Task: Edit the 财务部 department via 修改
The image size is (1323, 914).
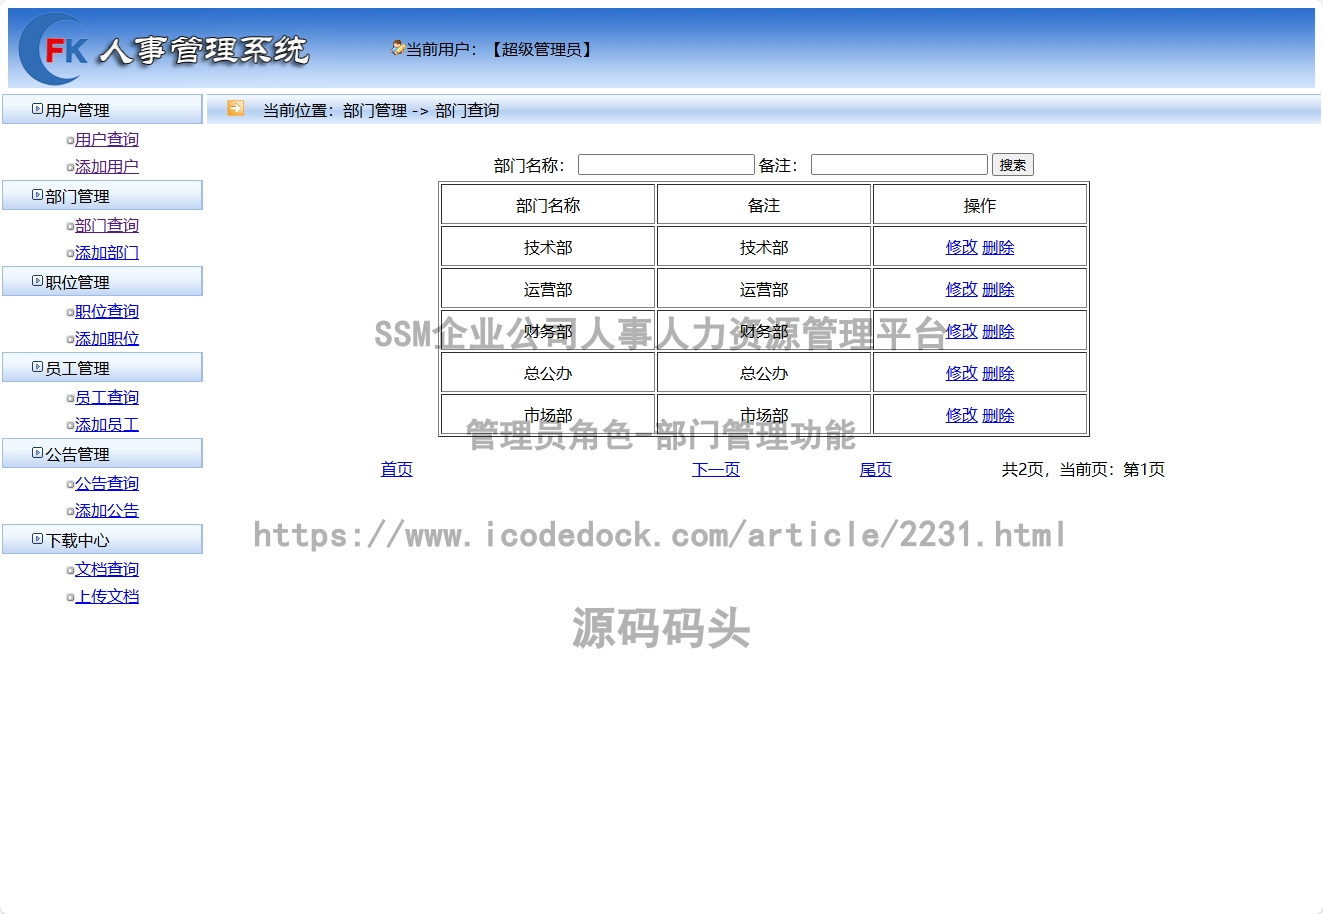Action: click(x=961, y=331)
